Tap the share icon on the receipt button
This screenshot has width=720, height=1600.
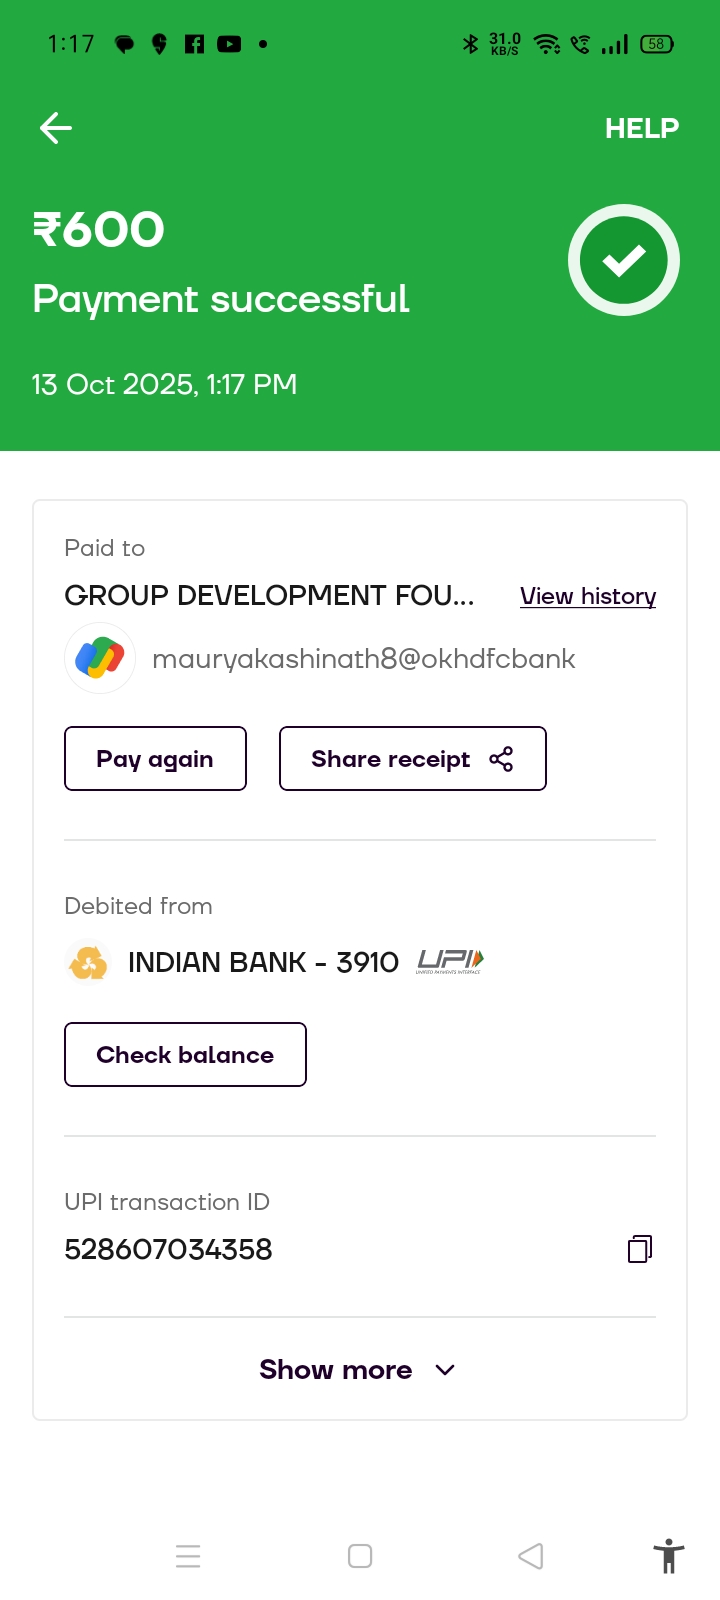coord(501,759)
